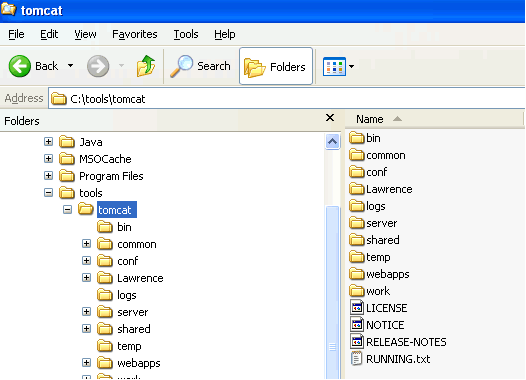Expand the Lawrence folder in tree
Screen dimensions: 526x380
click(x=87, y=277)
